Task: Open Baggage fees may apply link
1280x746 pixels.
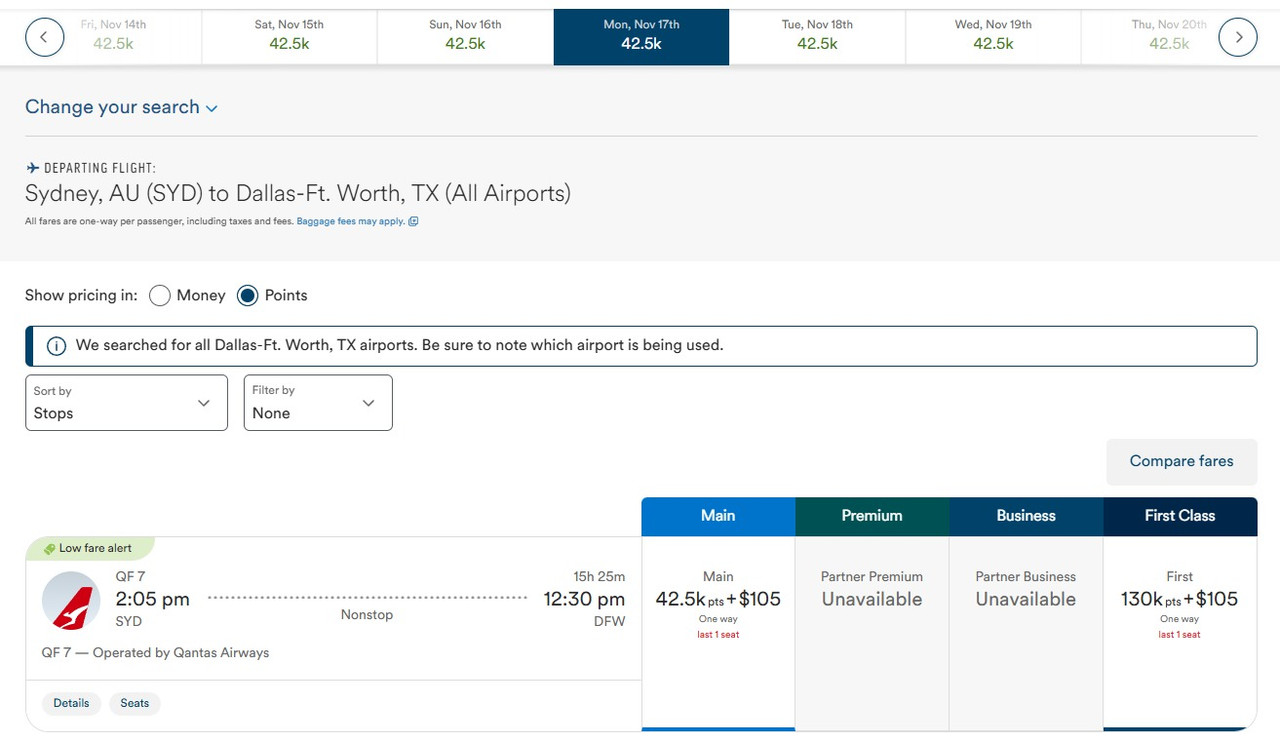Action: pos(350,222)
